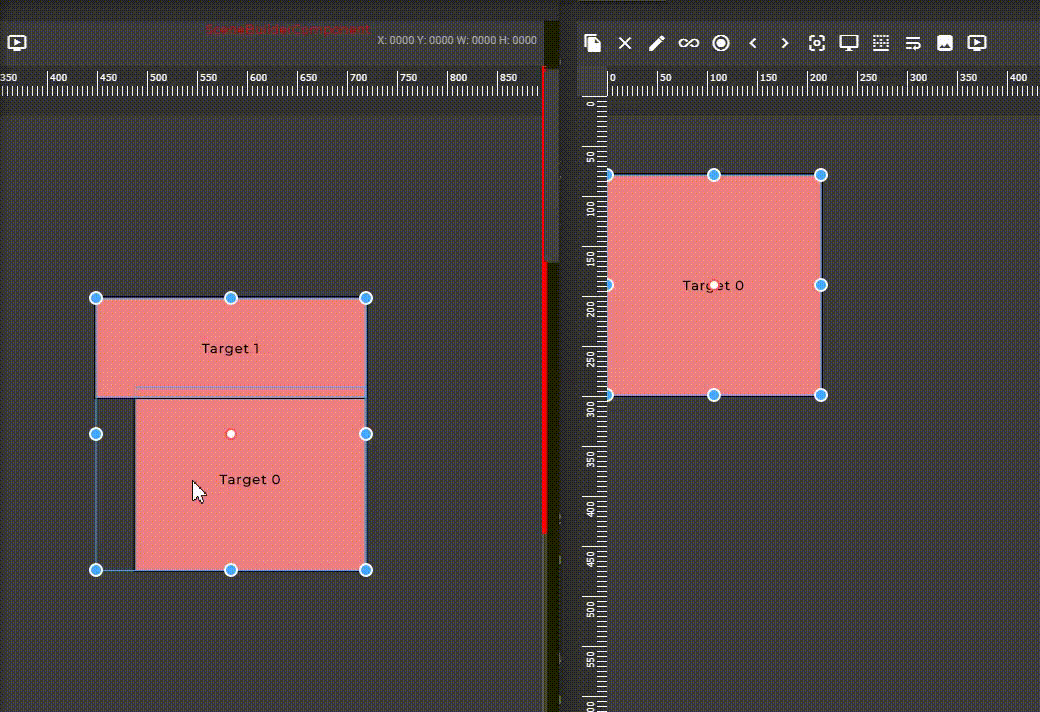Click top-right handle of left selection
Viewport: 1040px width, 712px height.
point(365,298)
